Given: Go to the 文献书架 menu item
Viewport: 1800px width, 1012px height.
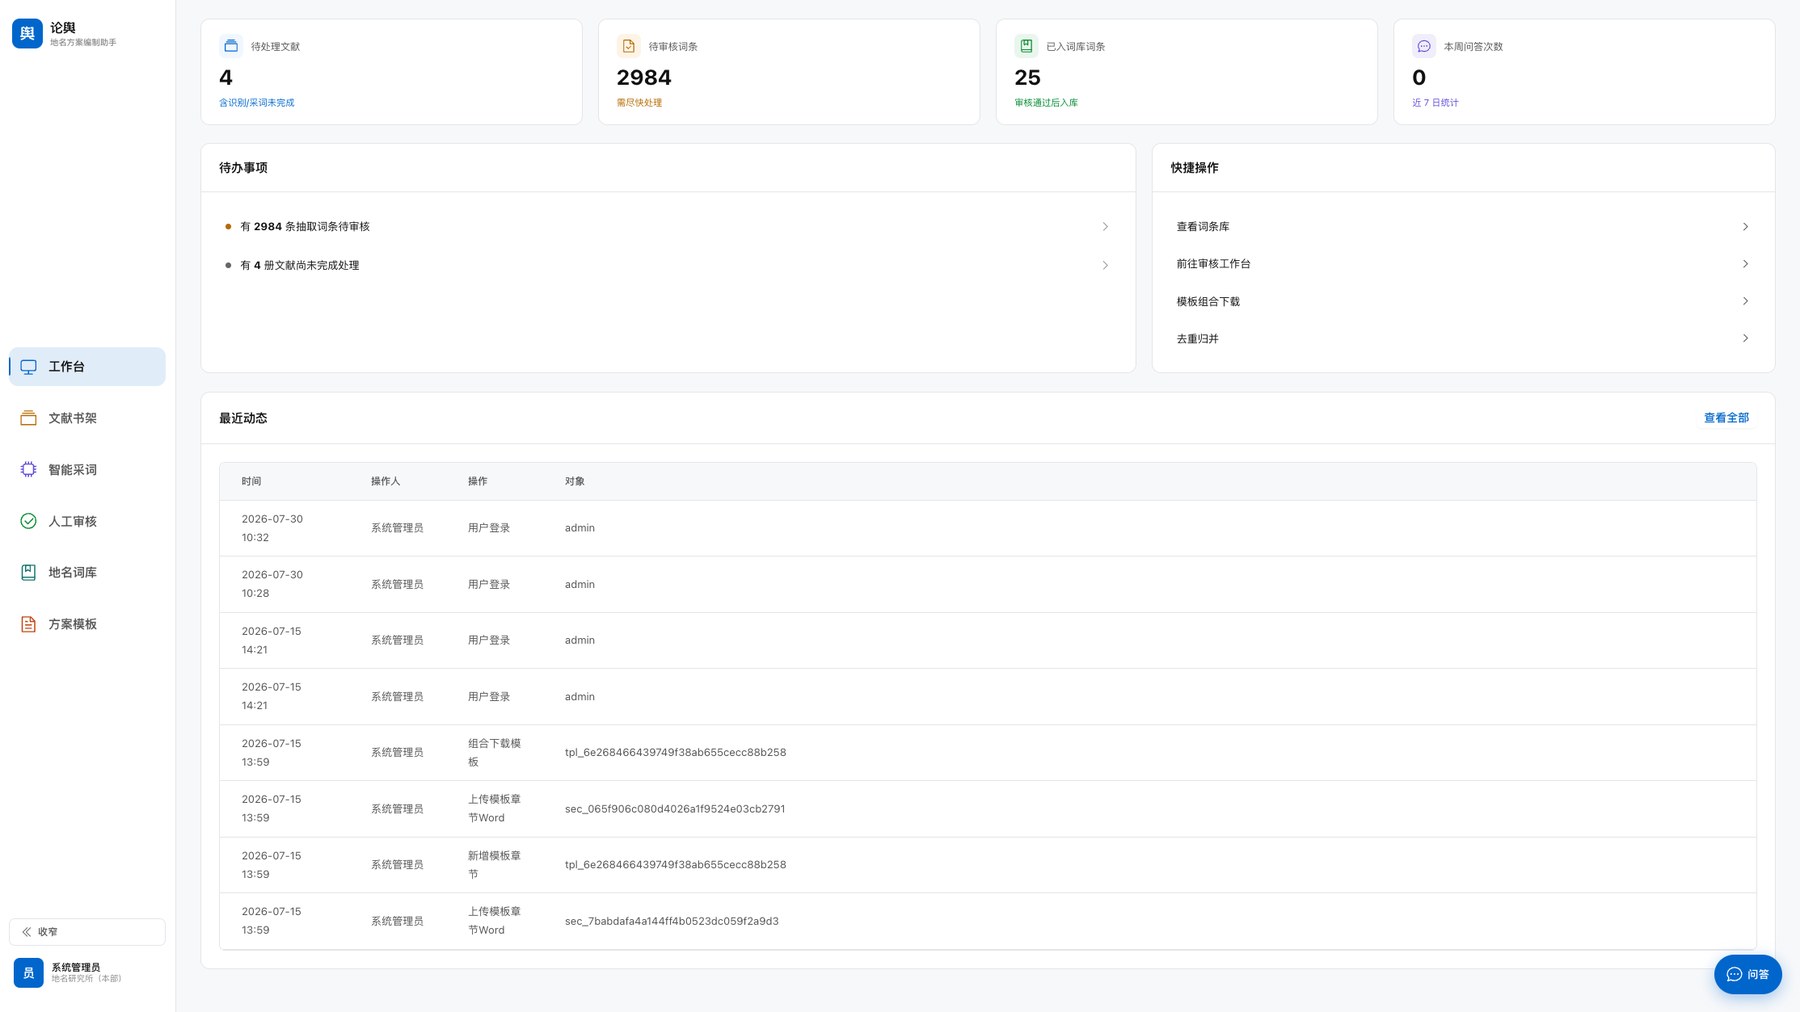Looking at the screenshot, I should [x=87, y=418].
